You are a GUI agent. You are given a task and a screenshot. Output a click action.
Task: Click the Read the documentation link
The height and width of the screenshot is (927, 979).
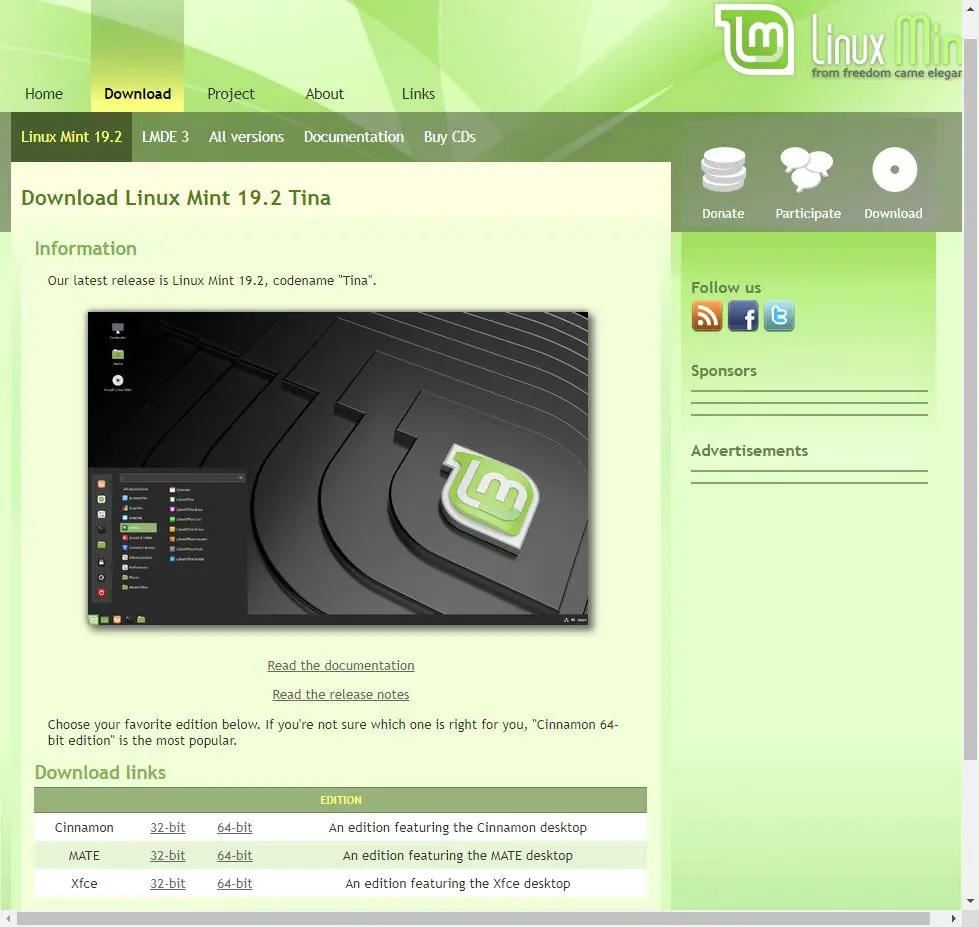click(341, 665)
